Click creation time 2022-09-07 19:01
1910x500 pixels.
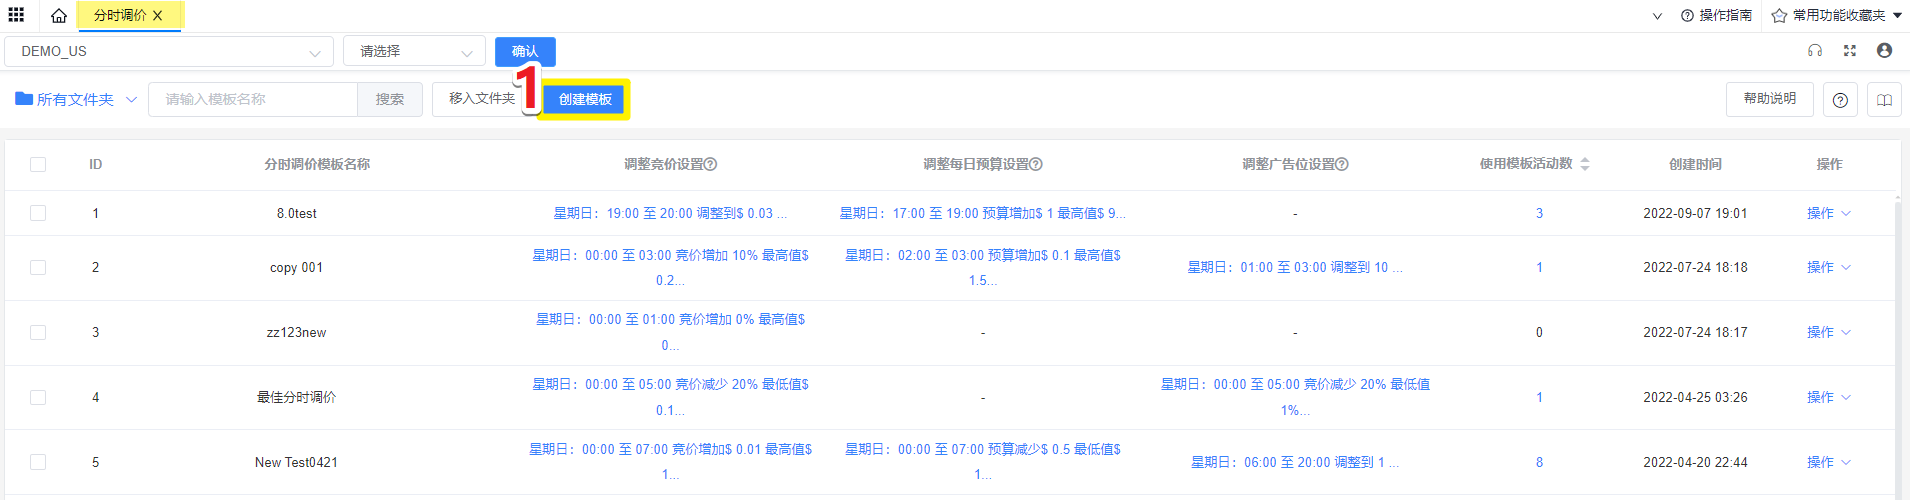1695,213
